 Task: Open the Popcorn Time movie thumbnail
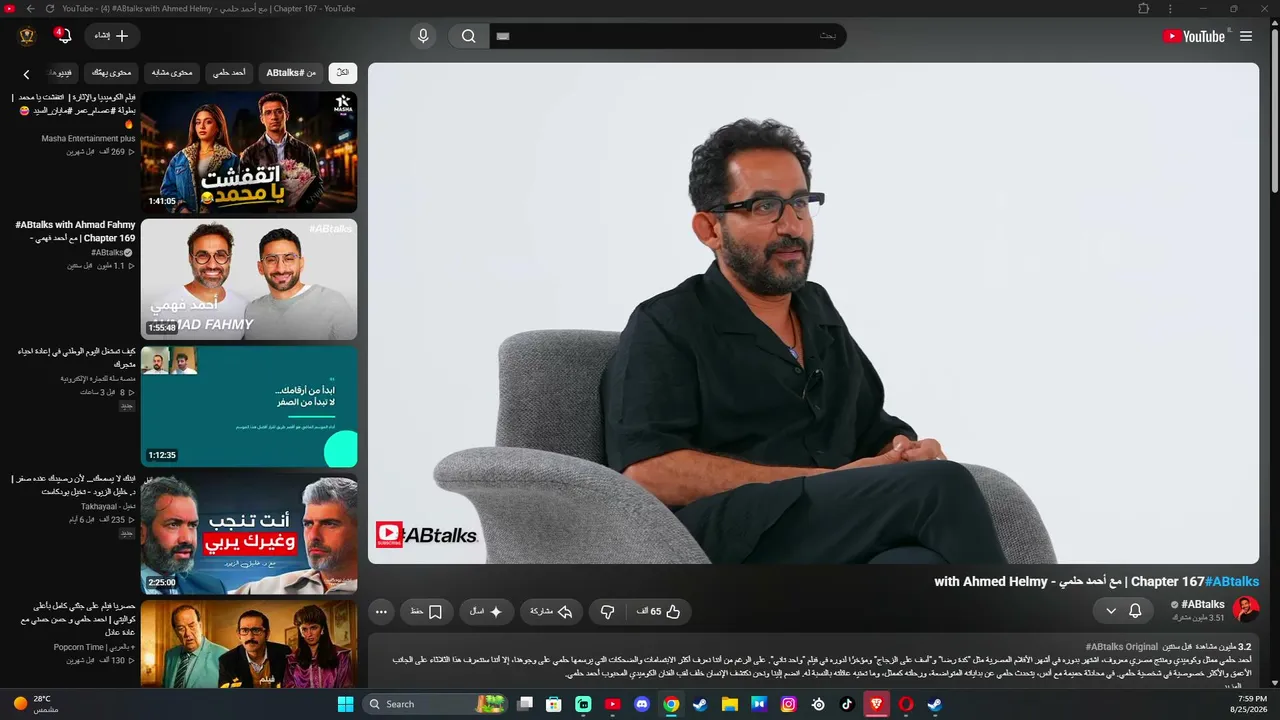pyautogui.click(x=249, y=644)
